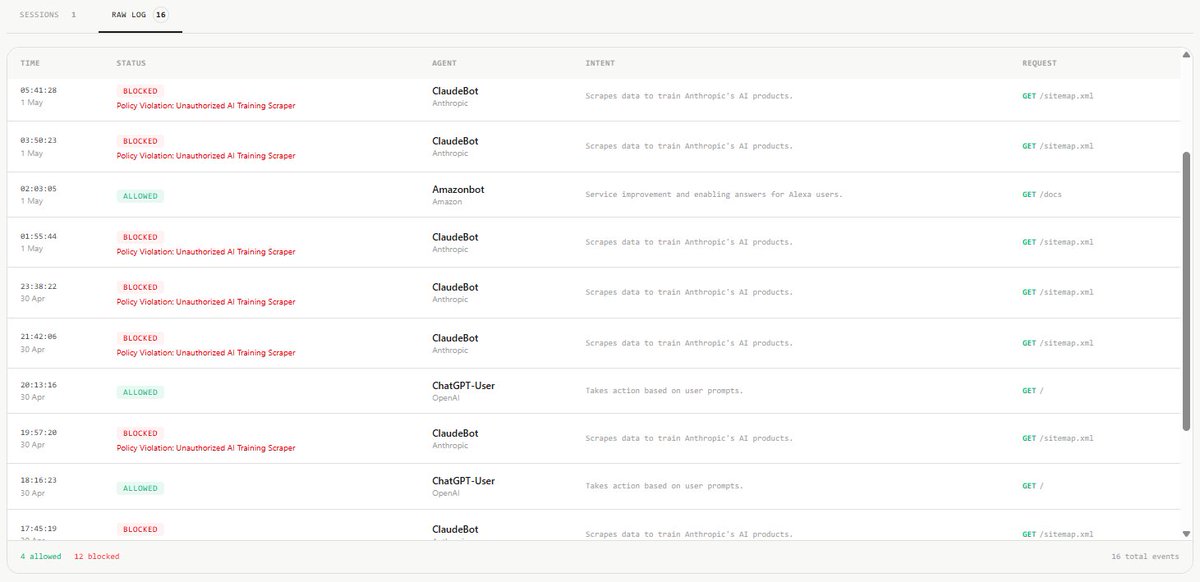The height and width of the screenshot is (582, 1200).
Task: Click the vertical scrollbar of the log table
Action: click(1187, 291)
